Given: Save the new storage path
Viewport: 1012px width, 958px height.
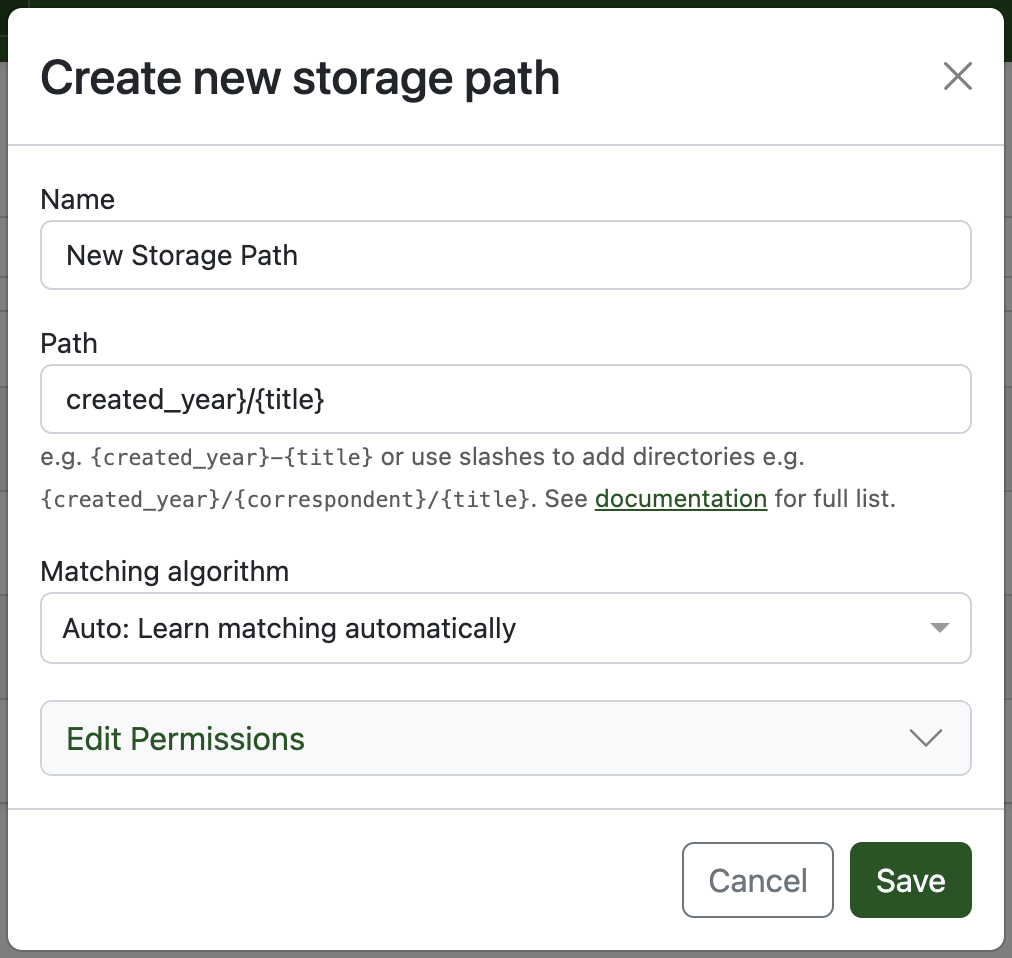Looking at the screenshot, I should 910,880.
